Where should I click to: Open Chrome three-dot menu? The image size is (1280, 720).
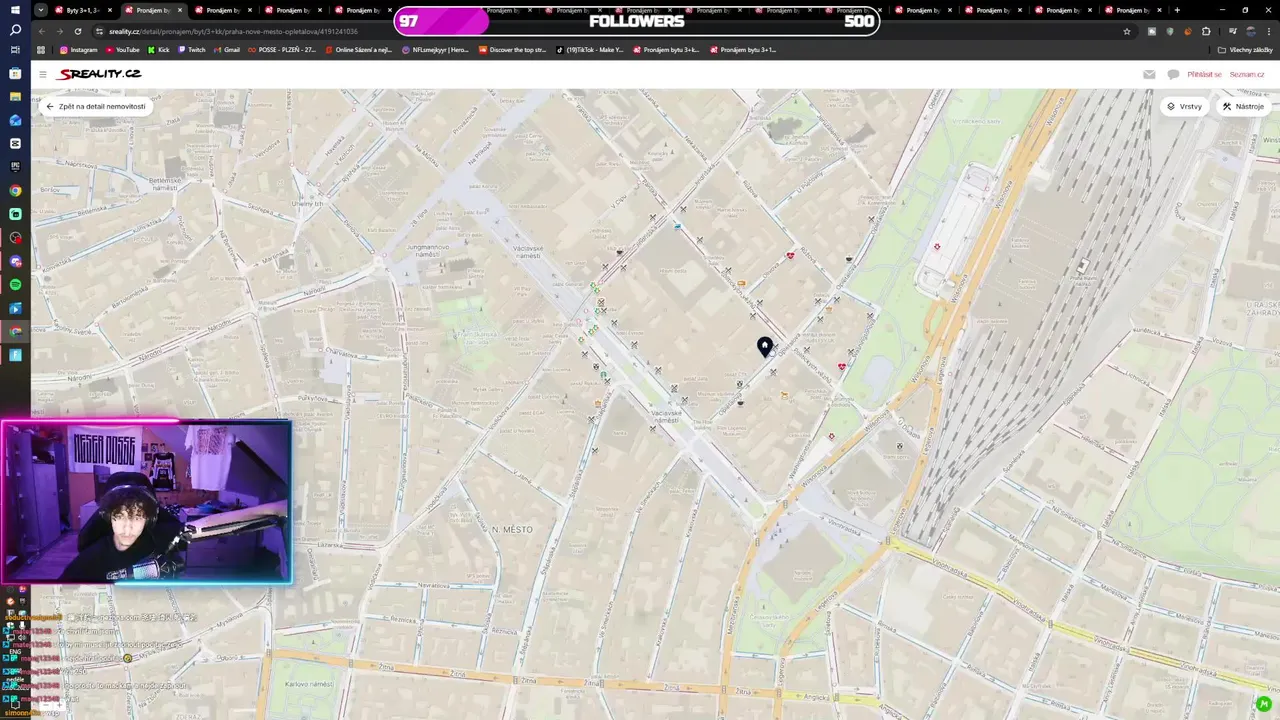pyautogui.click(x=1269, y=31)
